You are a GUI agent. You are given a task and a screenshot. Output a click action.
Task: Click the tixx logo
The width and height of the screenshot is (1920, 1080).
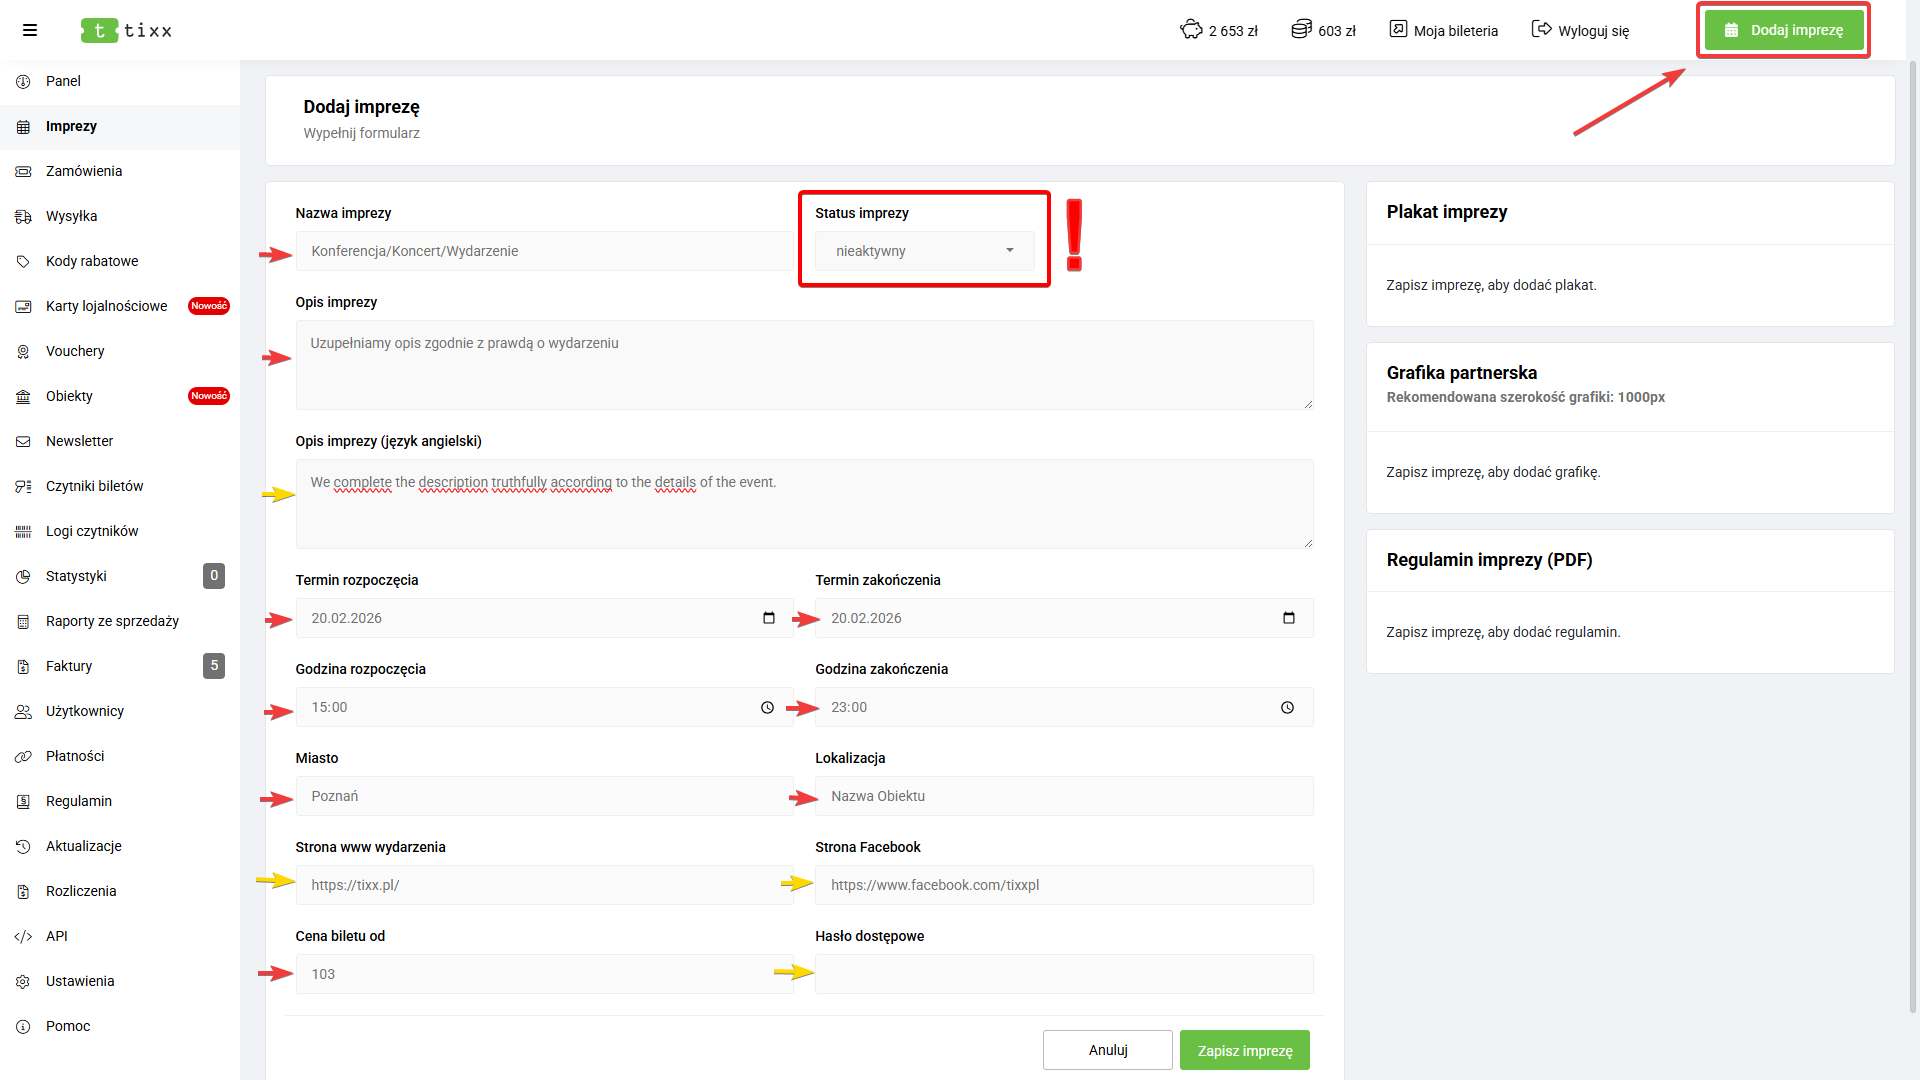[127, 30]
